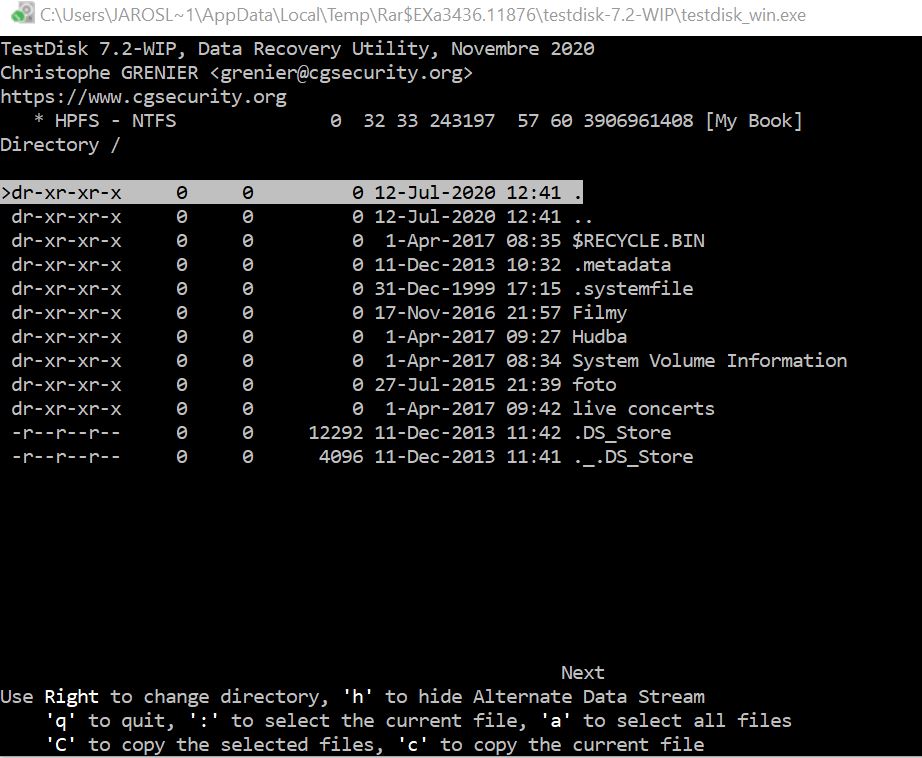Click the https://www.cgsecurity.org URL

click(x=143, y=97)
